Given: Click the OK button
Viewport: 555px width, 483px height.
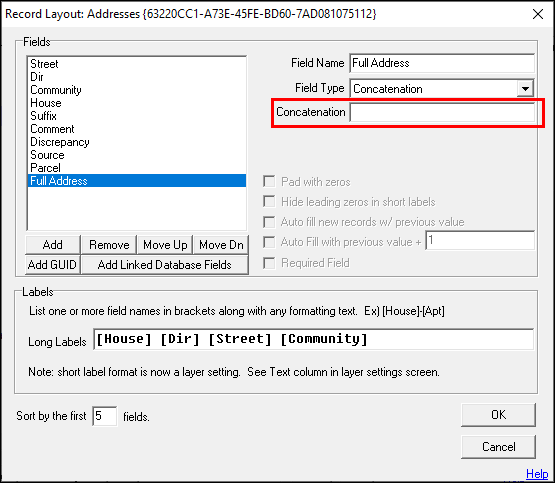Looking at the screenshot, I should [498, 415].
